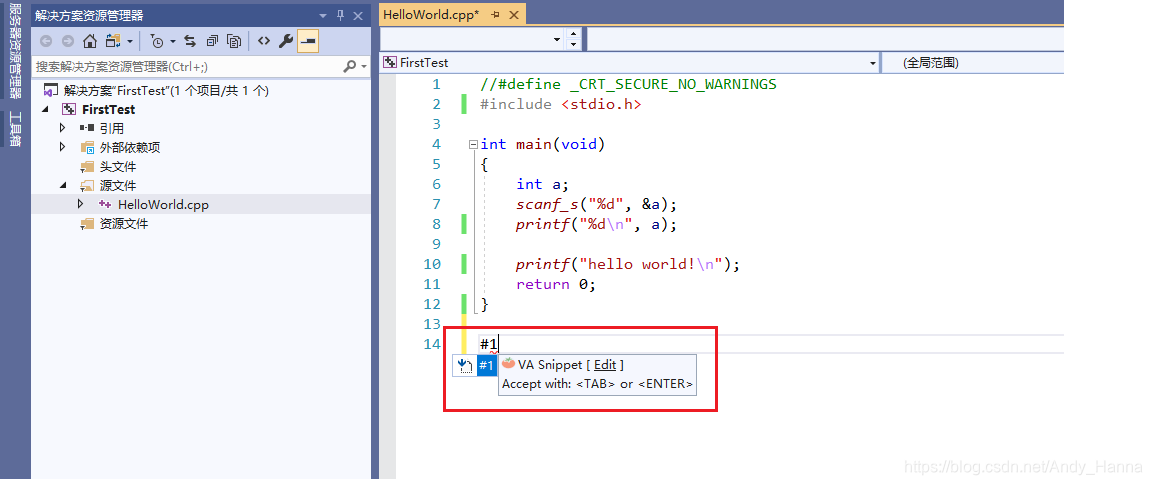This screenshot has height=485, width=1152.
Task: Click the commented '_CRT_SECURE_NO_WARNINGS' line
Action: [x=628, y=85]
